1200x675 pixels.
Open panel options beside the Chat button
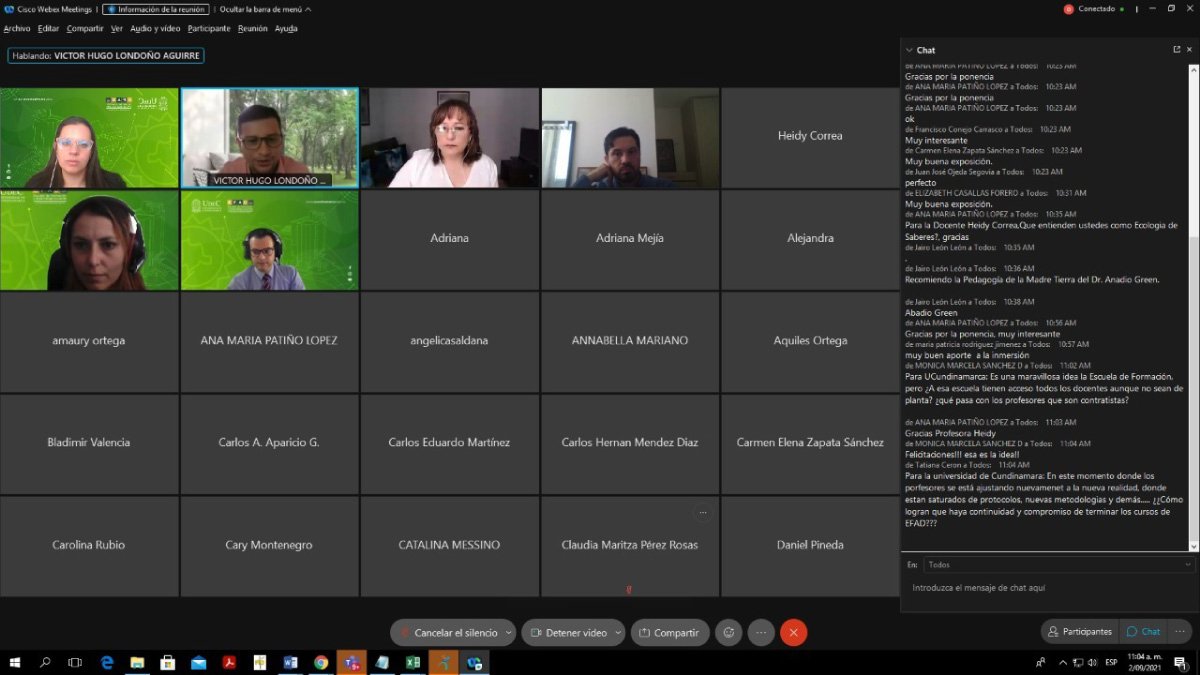coord(1180,631)
